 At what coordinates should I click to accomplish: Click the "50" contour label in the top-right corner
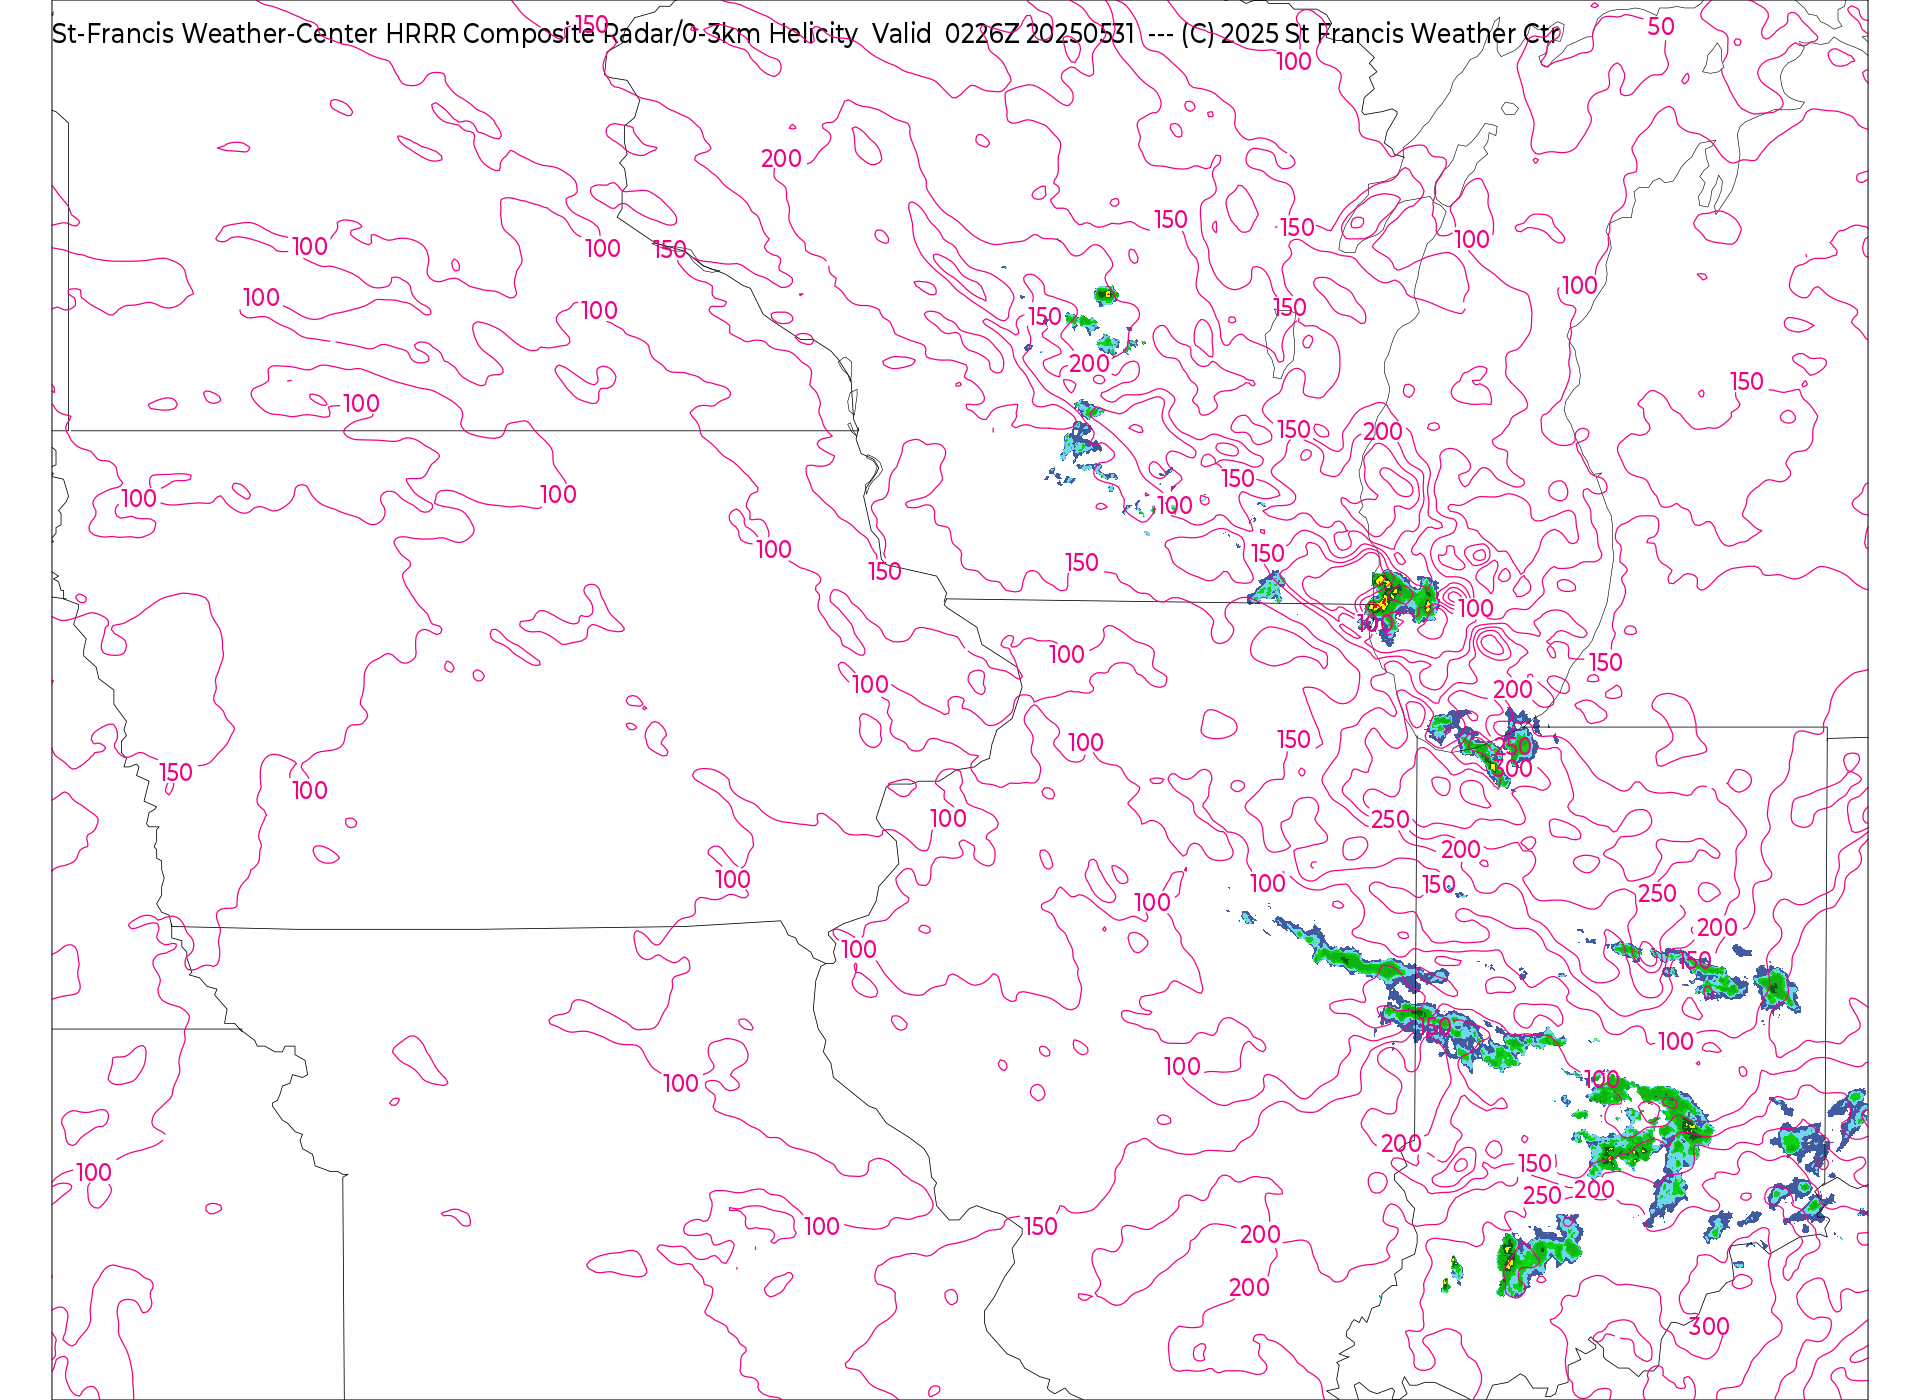tap(1661, 27)
